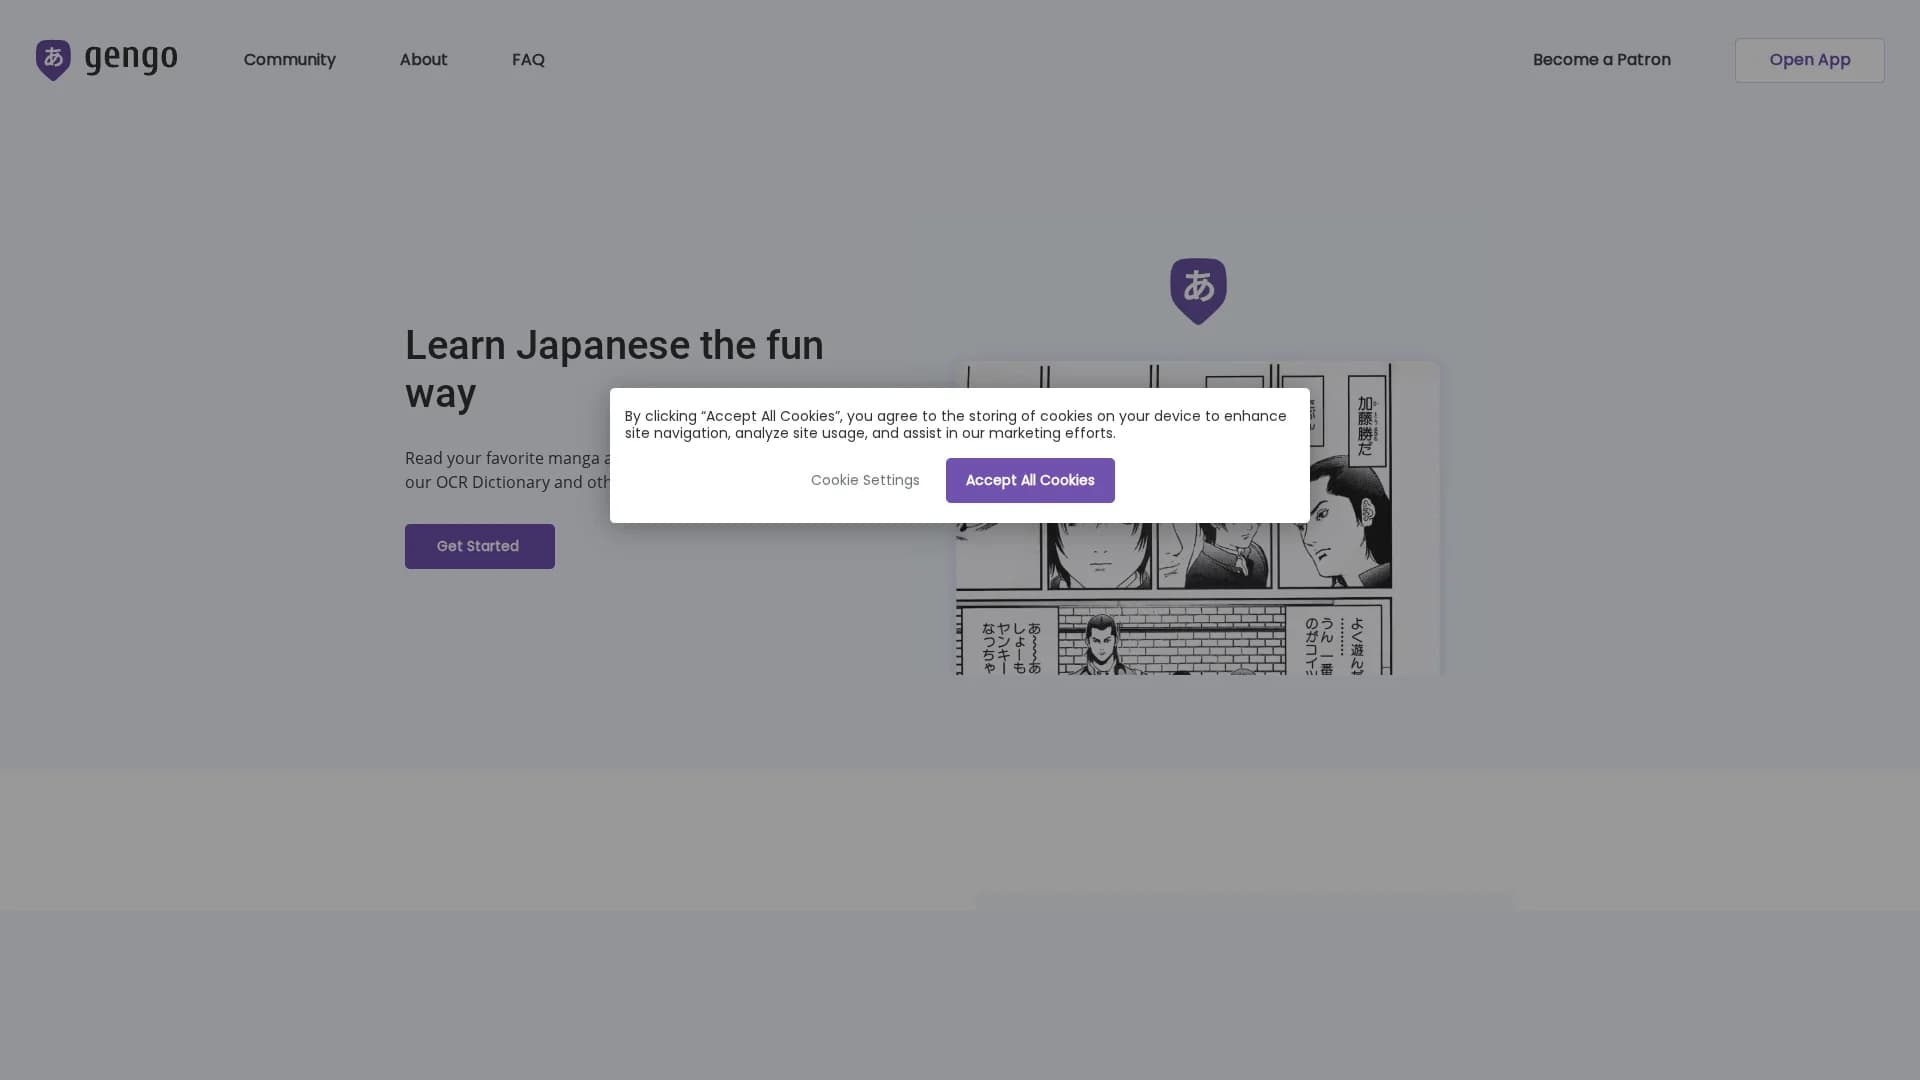Open Cookie Settings in the banner
This screenshot has width=1920, height=1080.
click(x=865, y=480)
